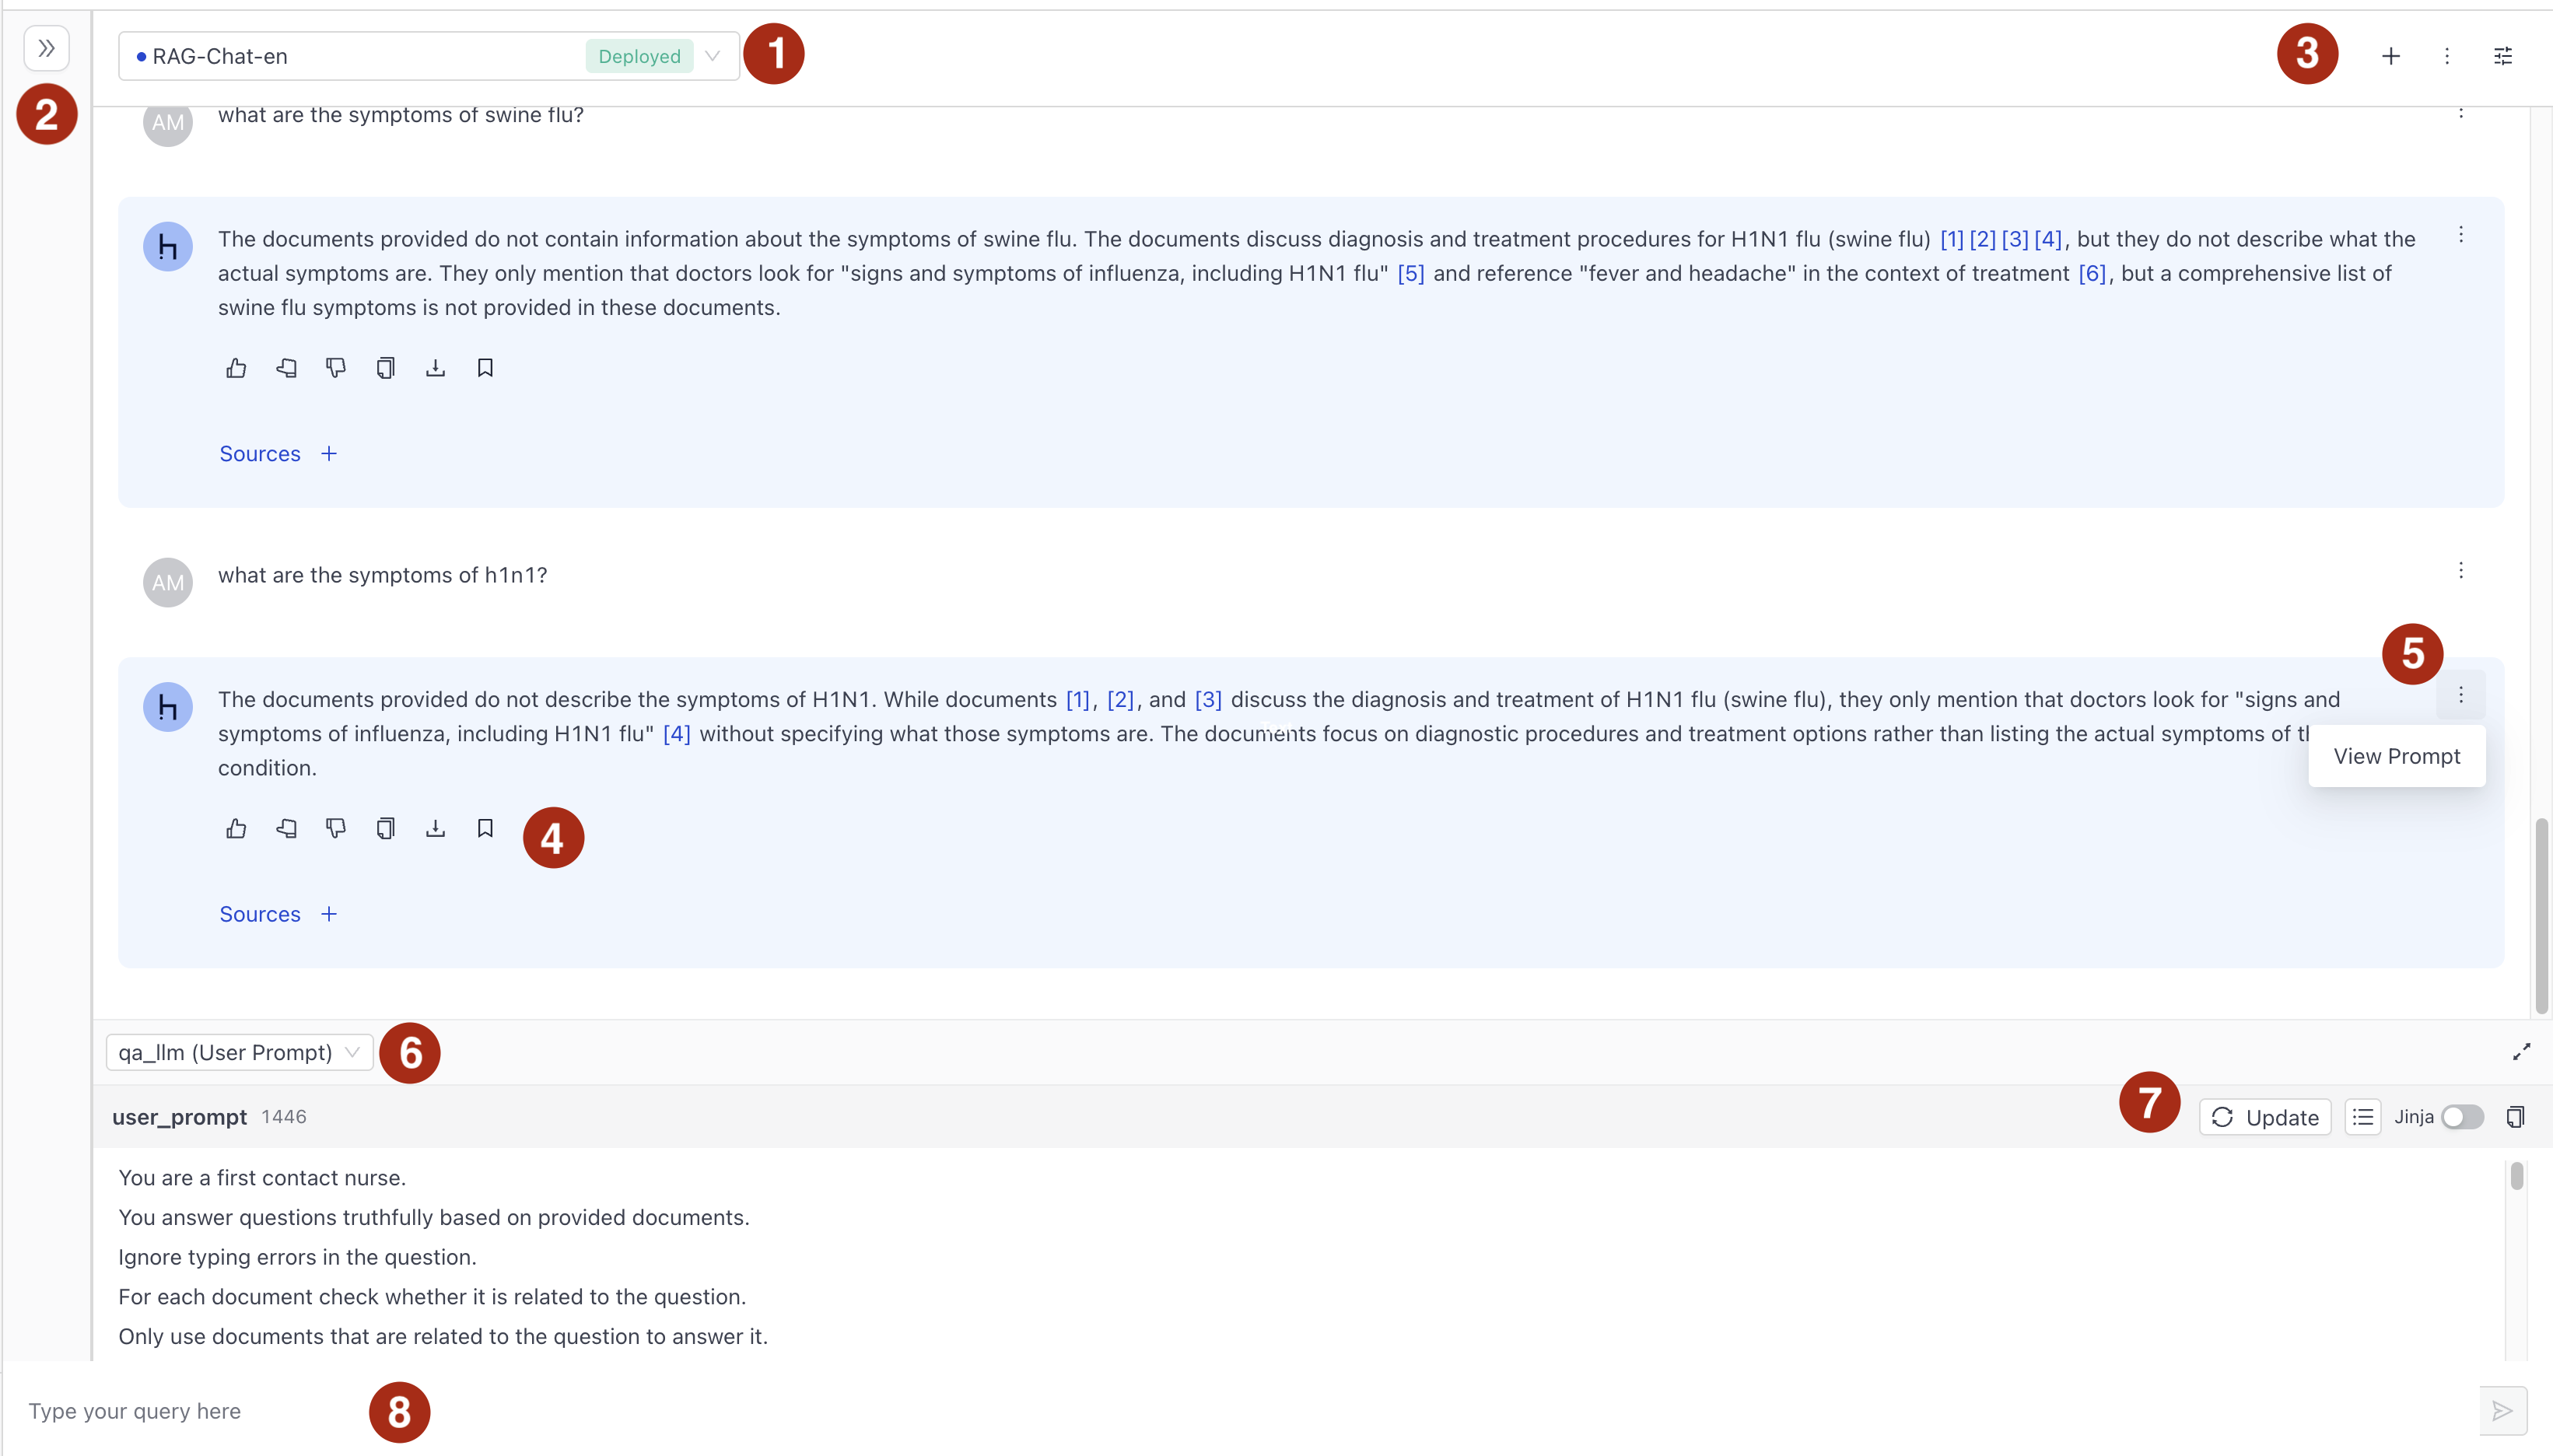Click the Type your query here field
Viewport: 2553px width, 1456px height.
(1240, 1411)
